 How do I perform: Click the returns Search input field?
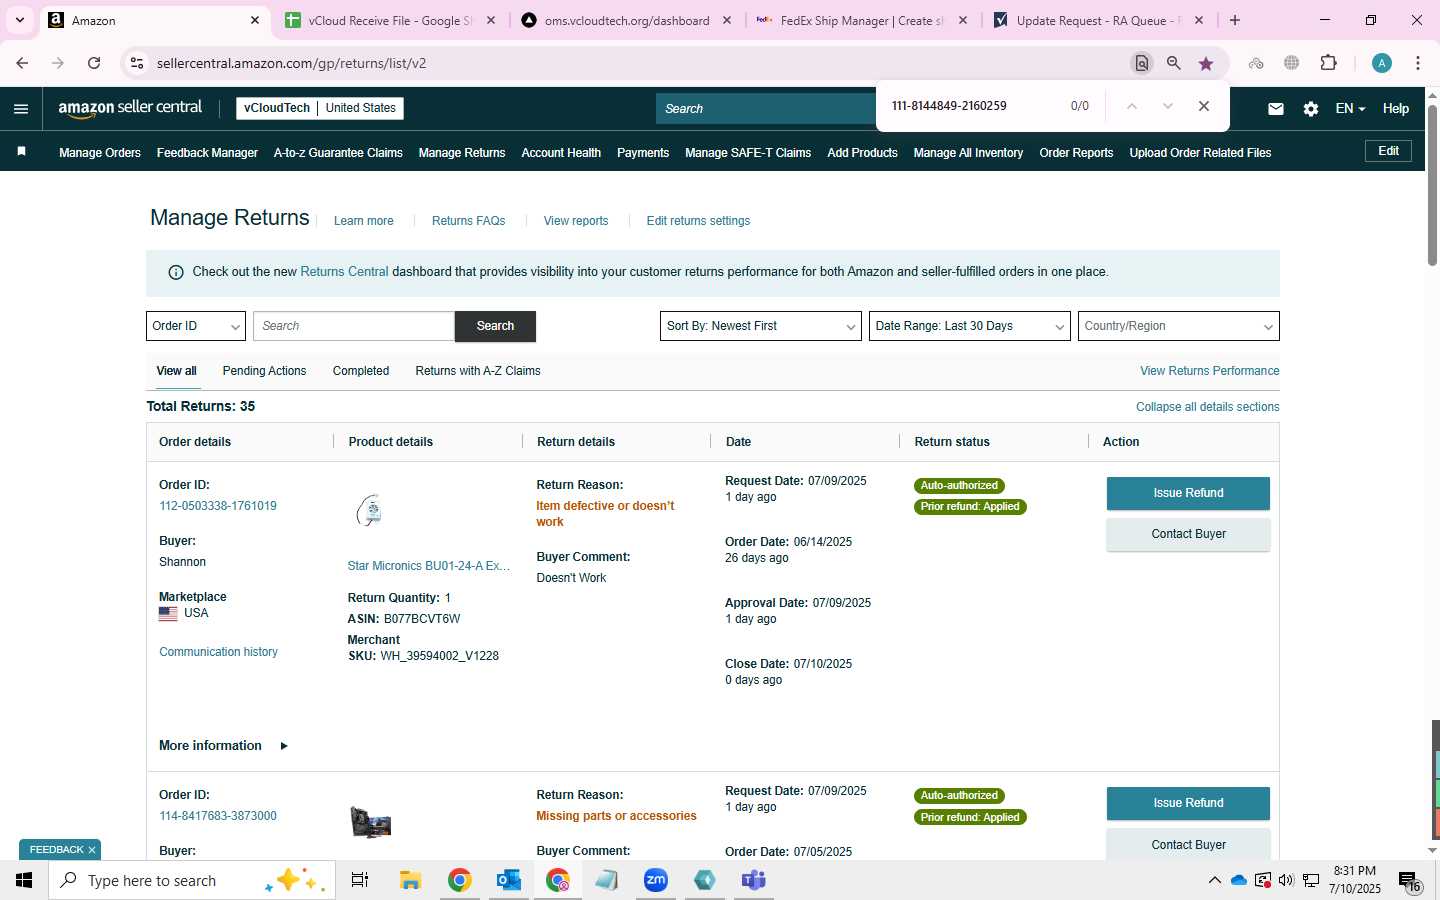[354, 326]
